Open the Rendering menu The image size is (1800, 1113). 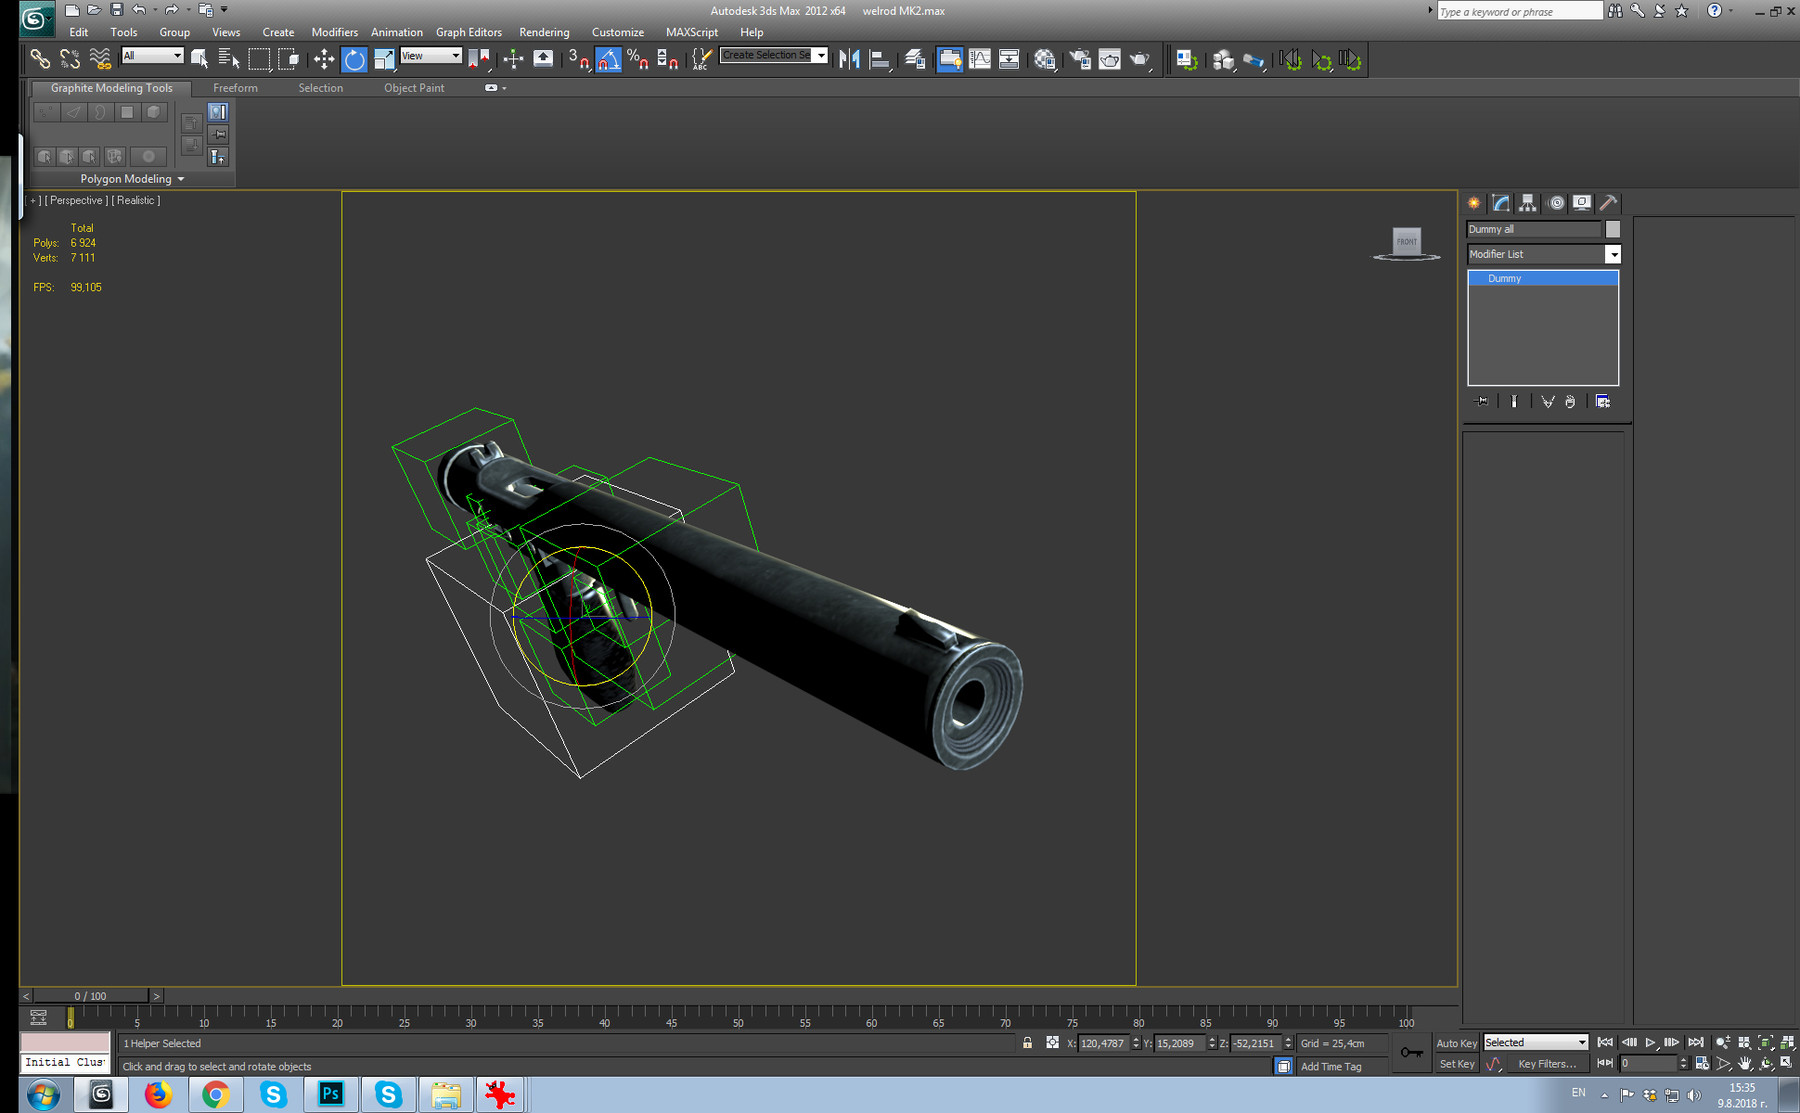click(544, 32)
